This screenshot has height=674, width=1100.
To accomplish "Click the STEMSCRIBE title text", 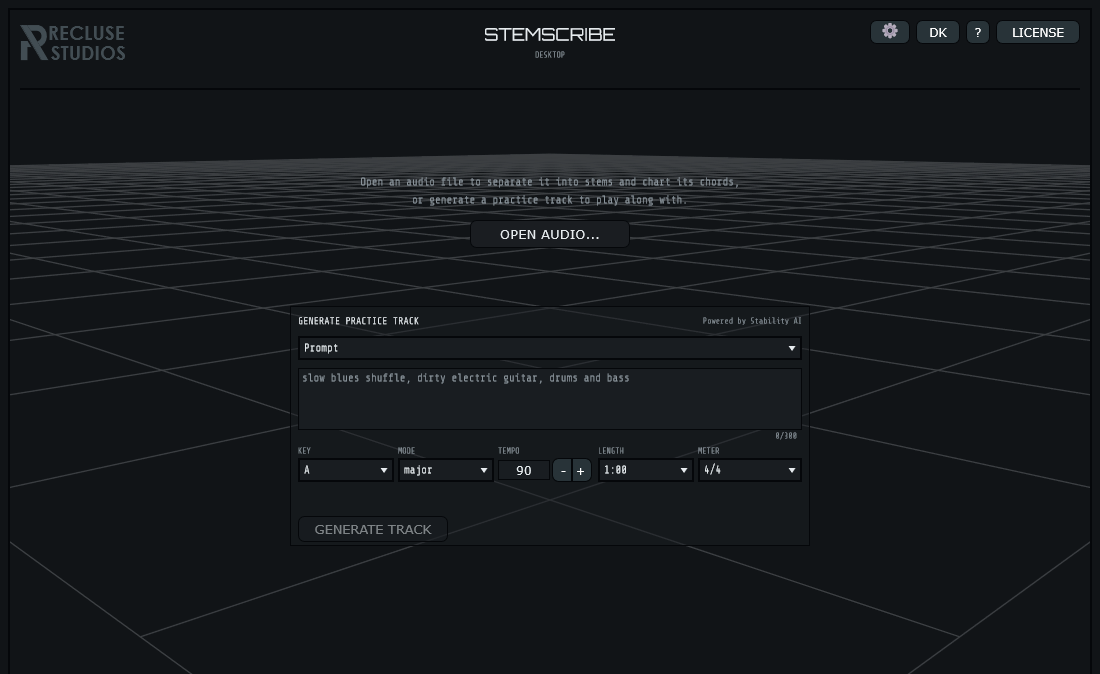I will (549, 34).
